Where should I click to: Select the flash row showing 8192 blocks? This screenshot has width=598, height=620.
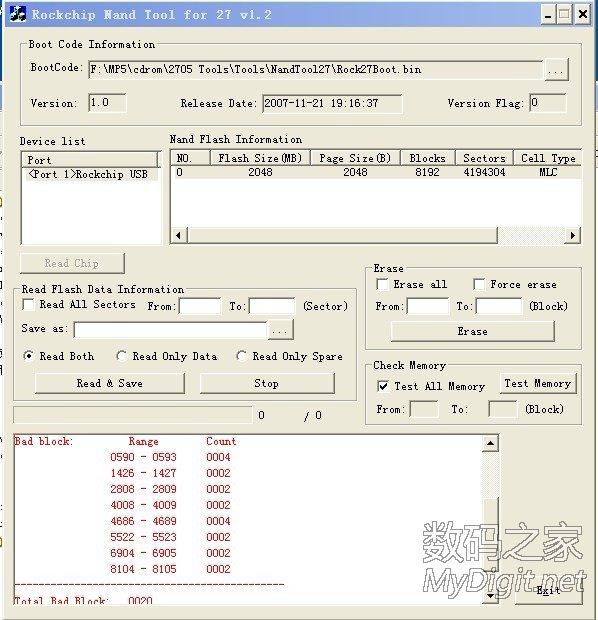click(x=376, y=172)
